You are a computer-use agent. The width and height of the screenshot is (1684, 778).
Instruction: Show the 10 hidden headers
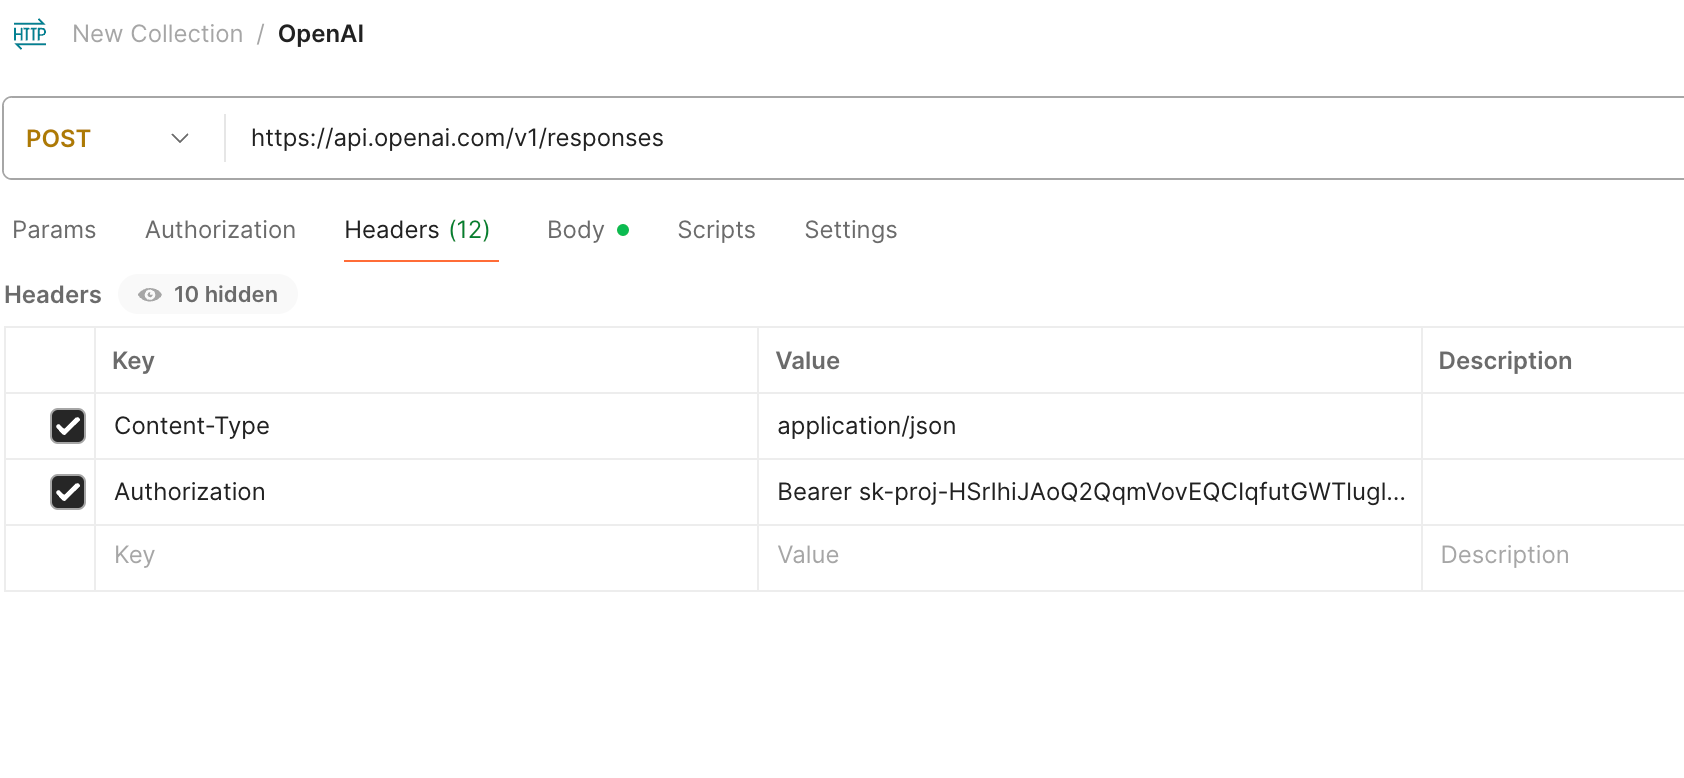tap(208, 294)
